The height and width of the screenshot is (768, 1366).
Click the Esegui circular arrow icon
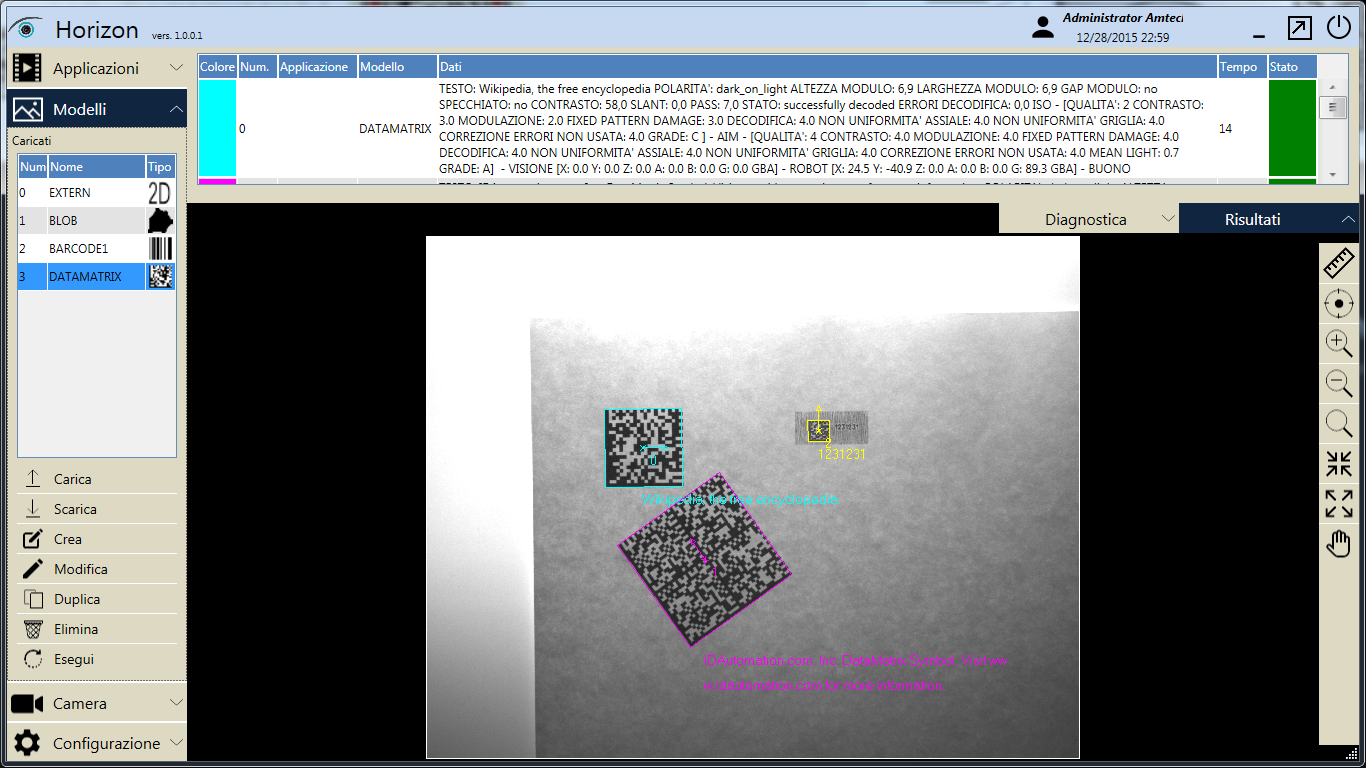(x=33, y=659)
